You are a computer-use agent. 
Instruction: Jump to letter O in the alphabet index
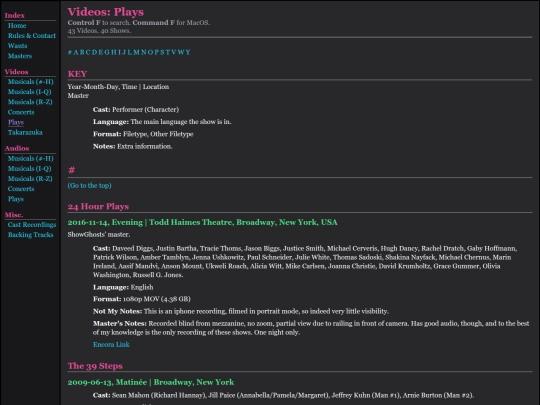[150, 52]
